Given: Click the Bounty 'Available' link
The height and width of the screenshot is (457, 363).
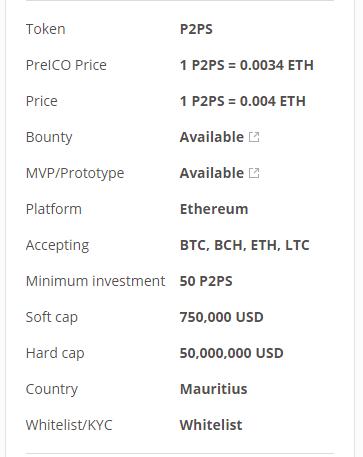Looking at the screenshot, I should pyautogui.click(x=212, y=137).
